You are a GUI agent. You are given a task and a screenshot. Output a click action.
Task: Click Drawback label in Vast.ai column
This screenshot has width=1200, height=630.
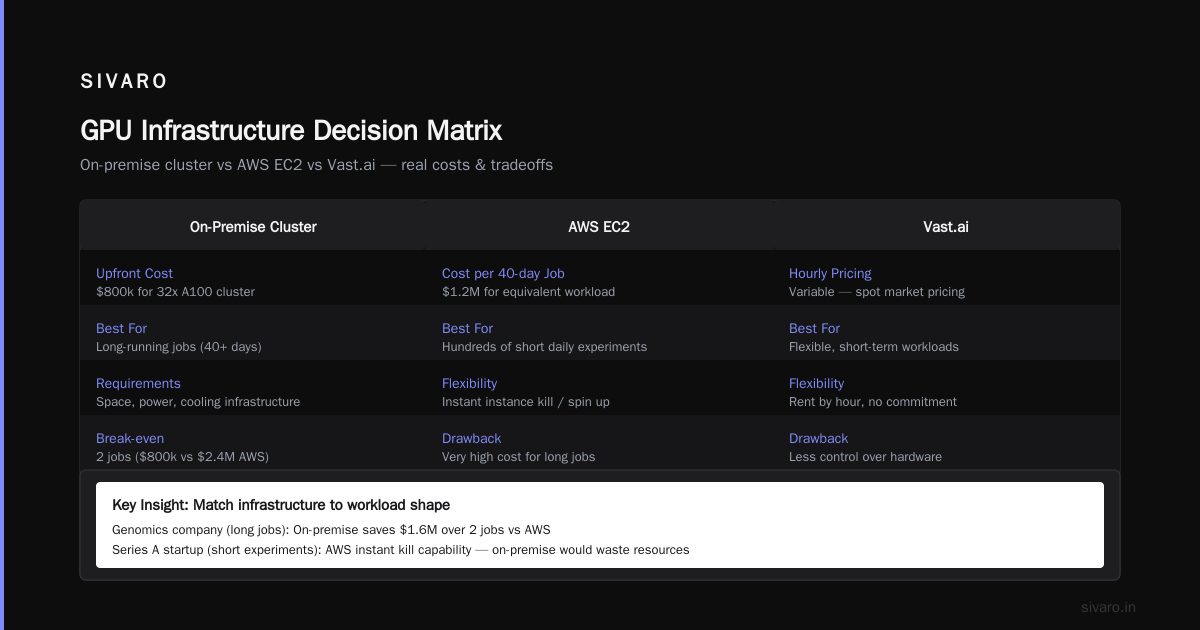[x=818, y=438]
